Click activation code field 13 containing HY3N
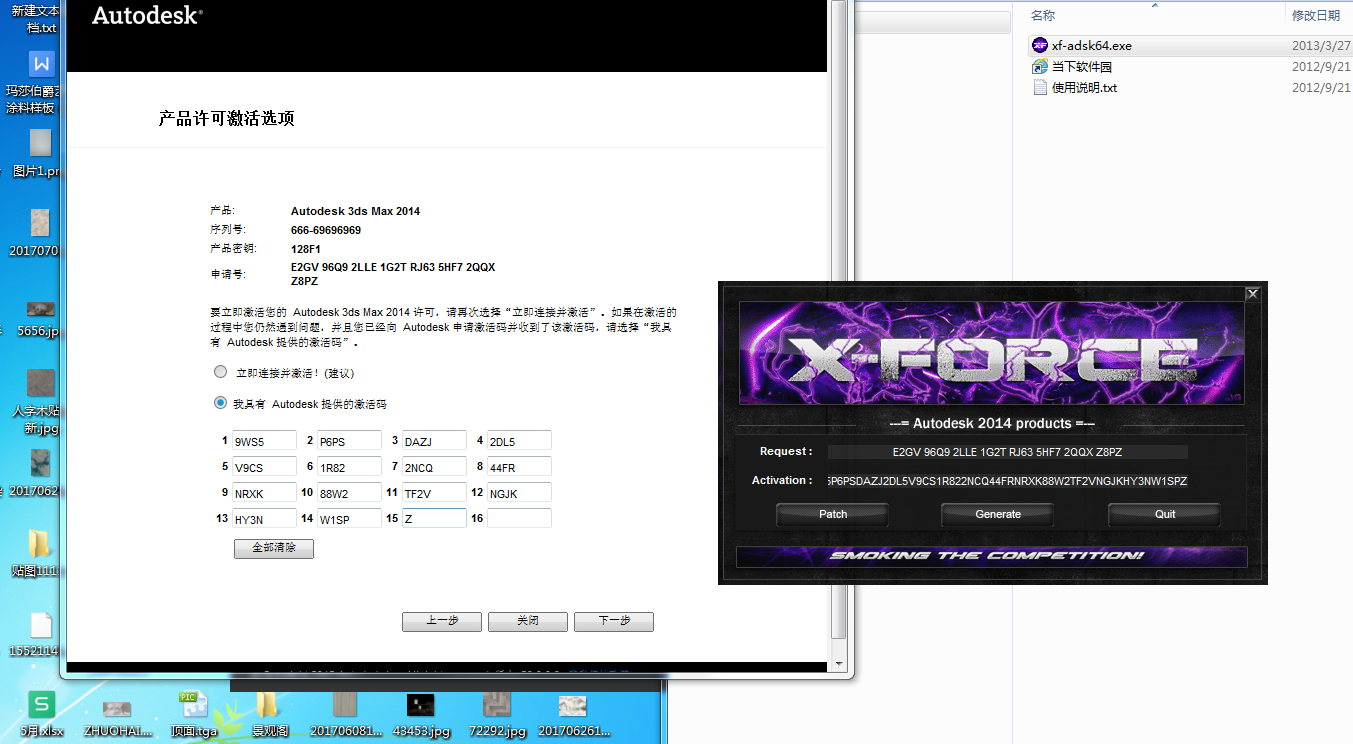1353x744 pixels. (x=264, y=519)
